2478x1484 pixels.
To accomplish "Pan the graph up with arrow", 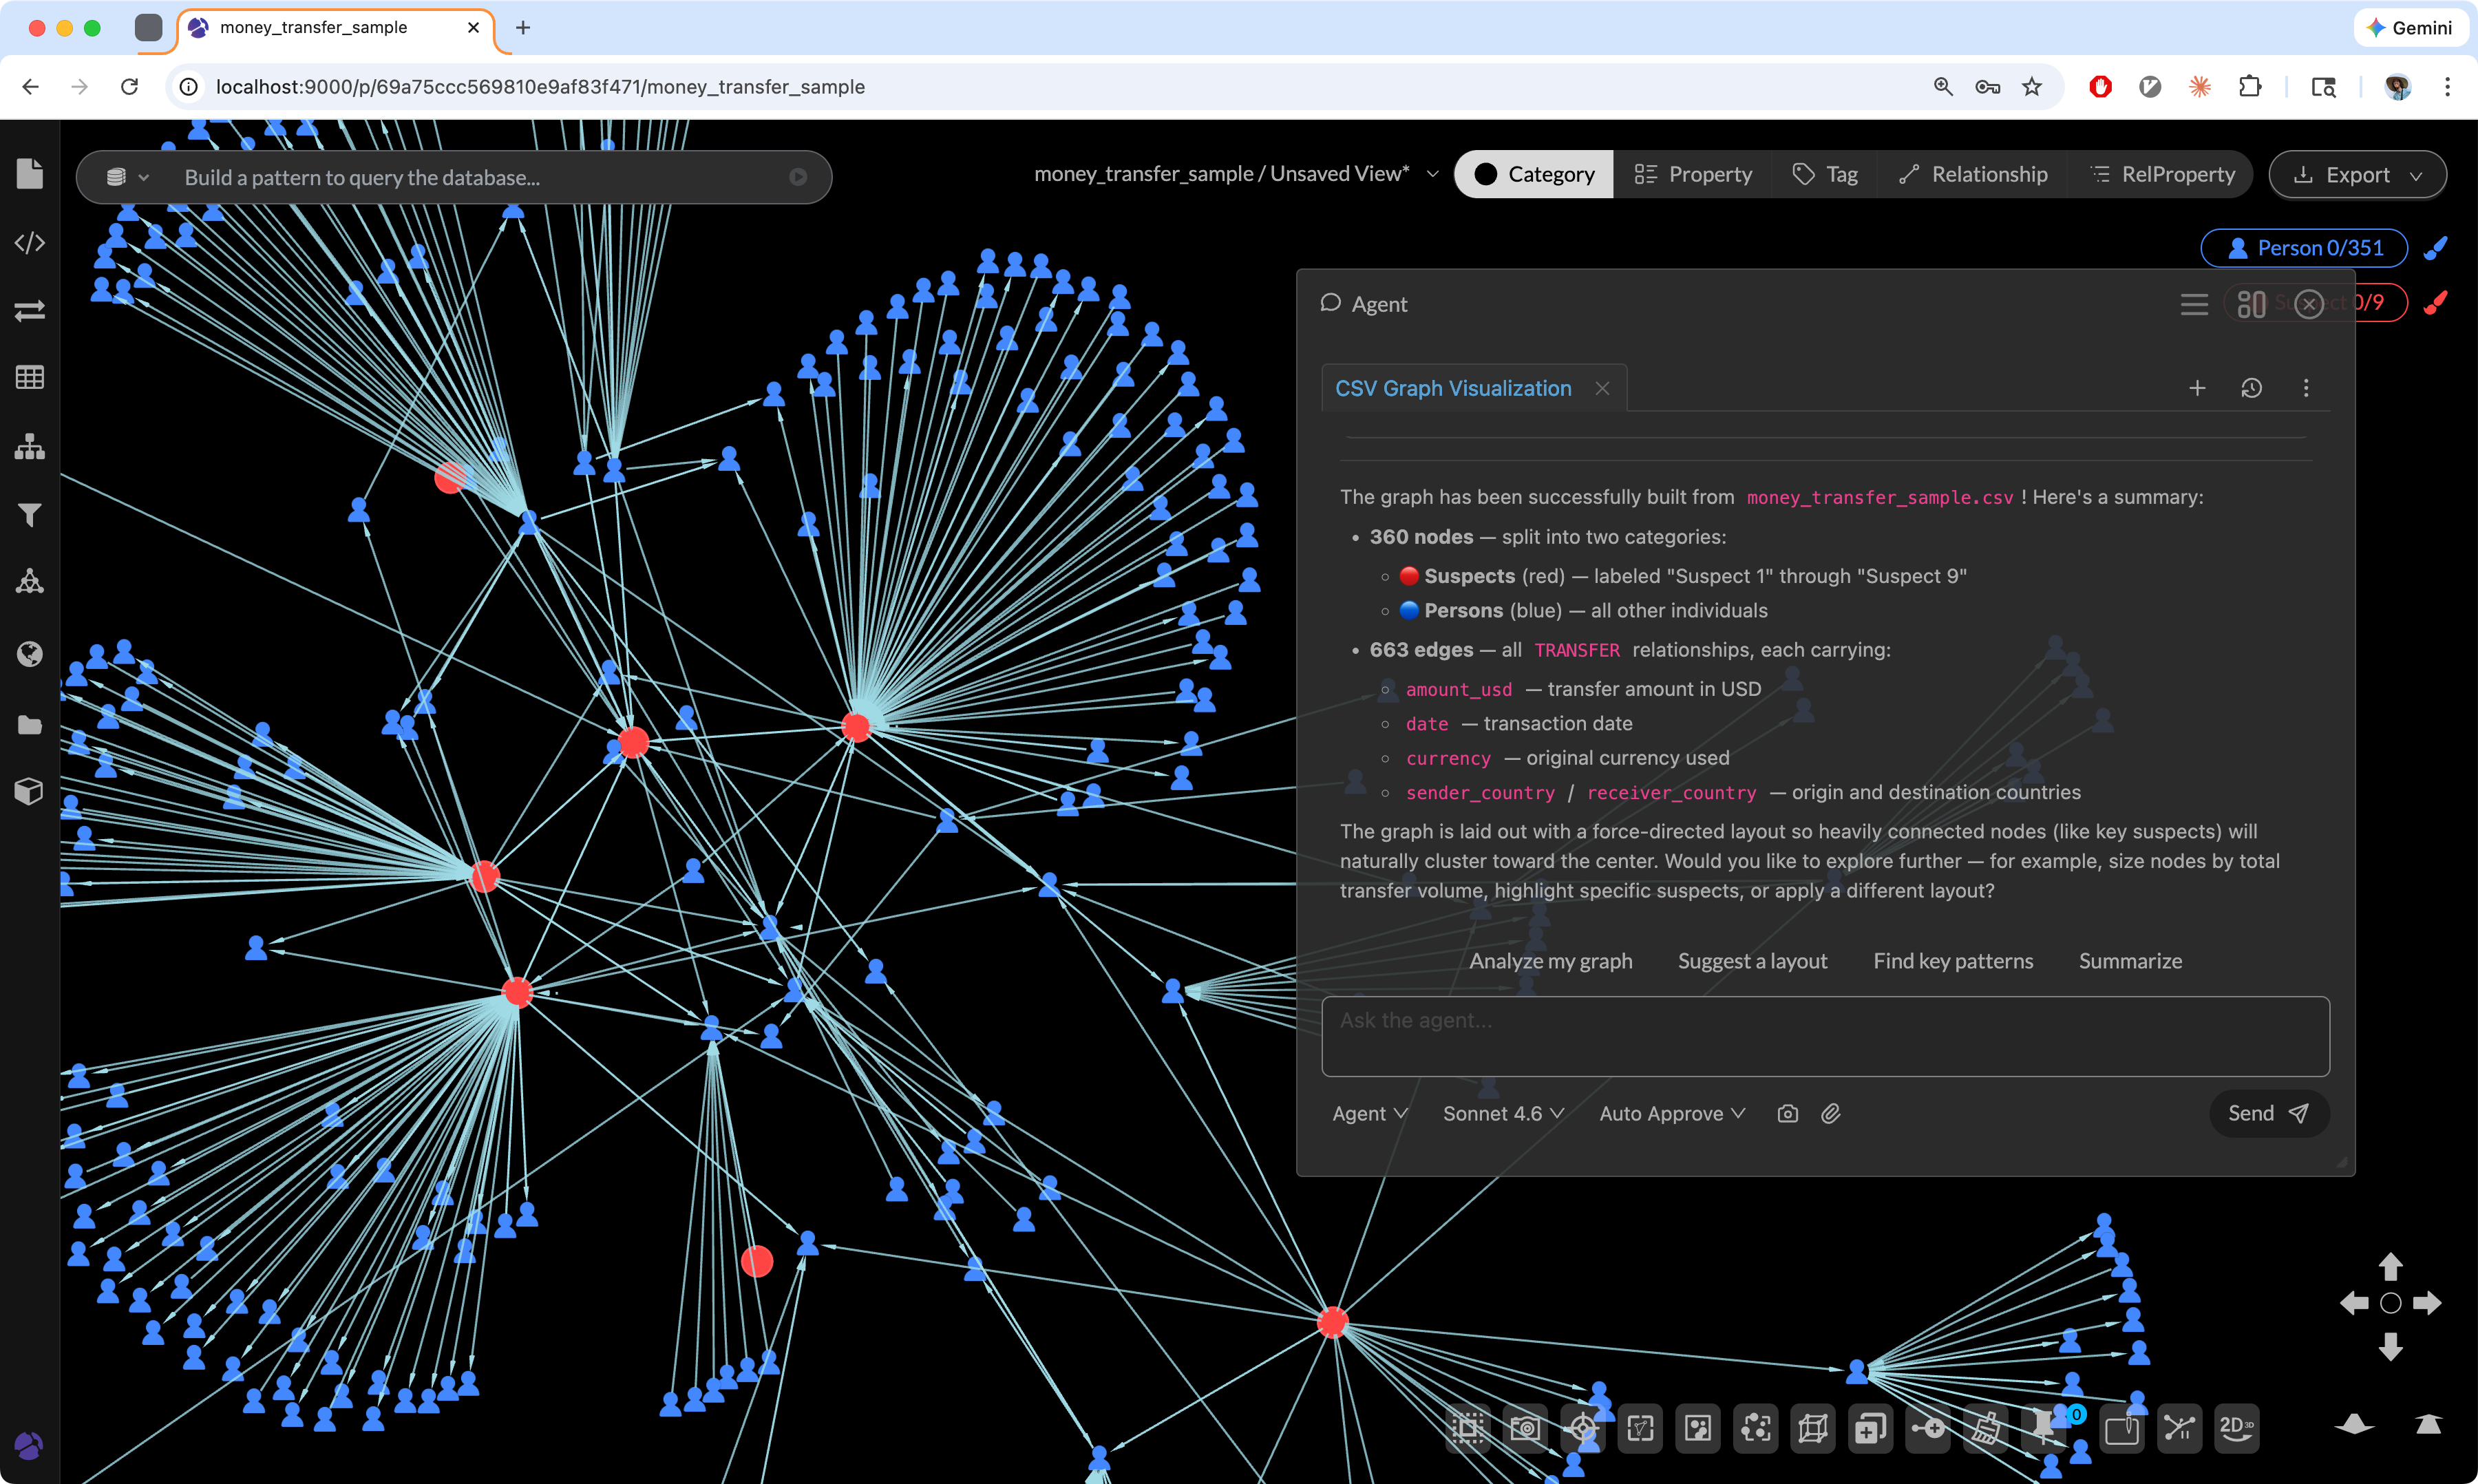I will (2390, 1267).
